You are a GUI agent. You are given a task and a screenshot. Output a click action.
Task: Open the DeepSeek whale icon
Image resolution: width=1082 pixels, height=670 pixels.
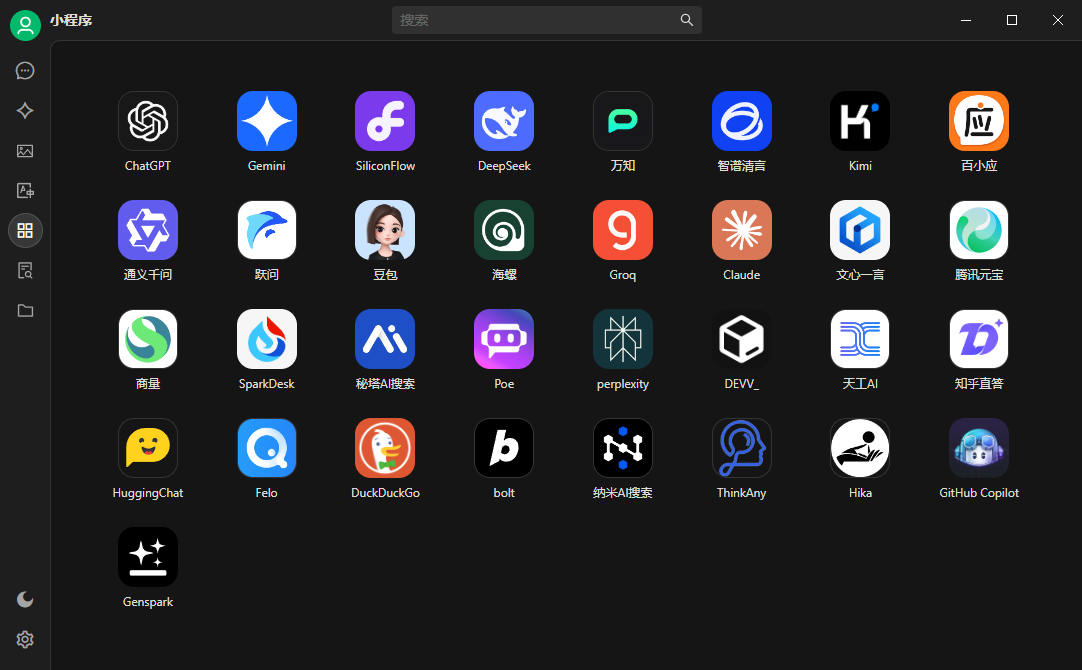504,121
